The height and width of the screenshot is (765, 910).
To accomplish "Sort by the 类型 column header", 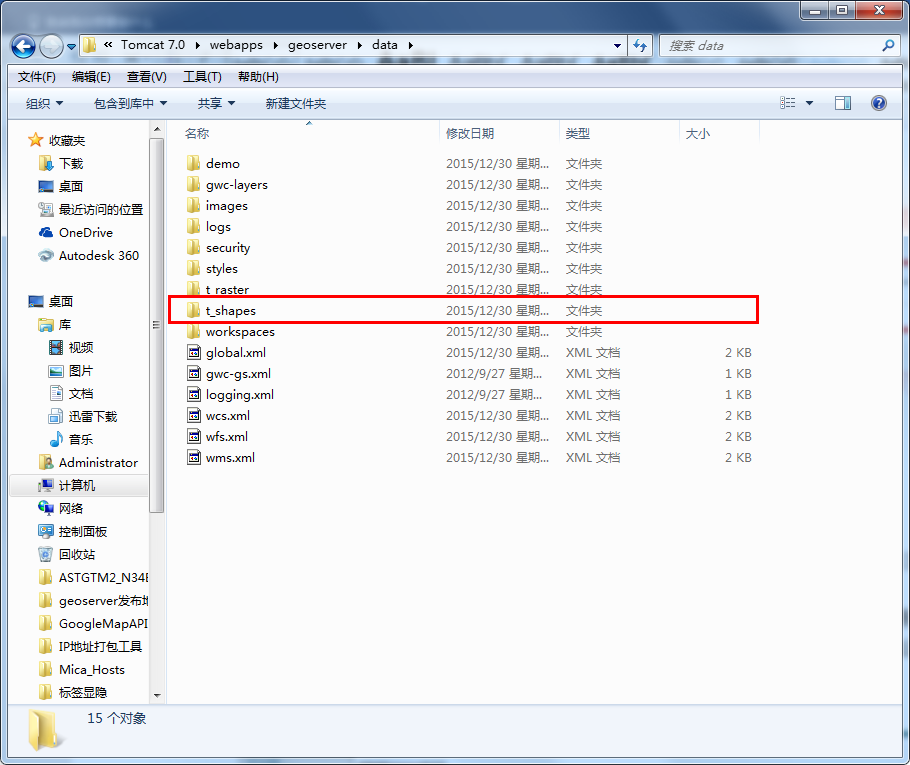I will pos(577,133).
